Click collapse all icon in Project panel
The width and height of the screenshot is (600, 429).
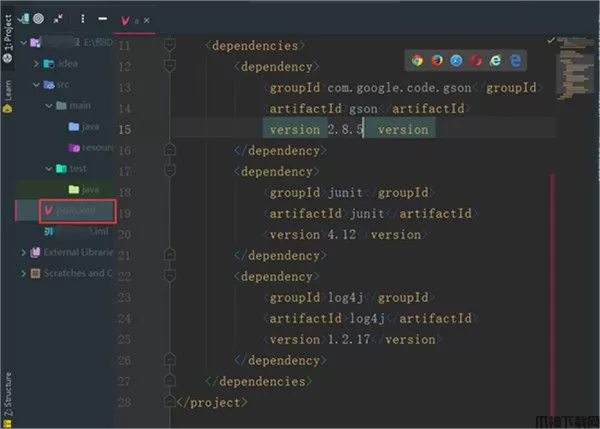(x=61, y=18)
